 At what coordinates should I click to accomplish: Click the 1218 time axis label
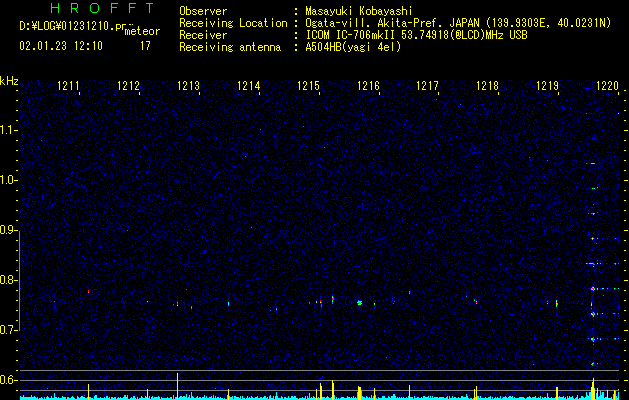tap(487, 86)
